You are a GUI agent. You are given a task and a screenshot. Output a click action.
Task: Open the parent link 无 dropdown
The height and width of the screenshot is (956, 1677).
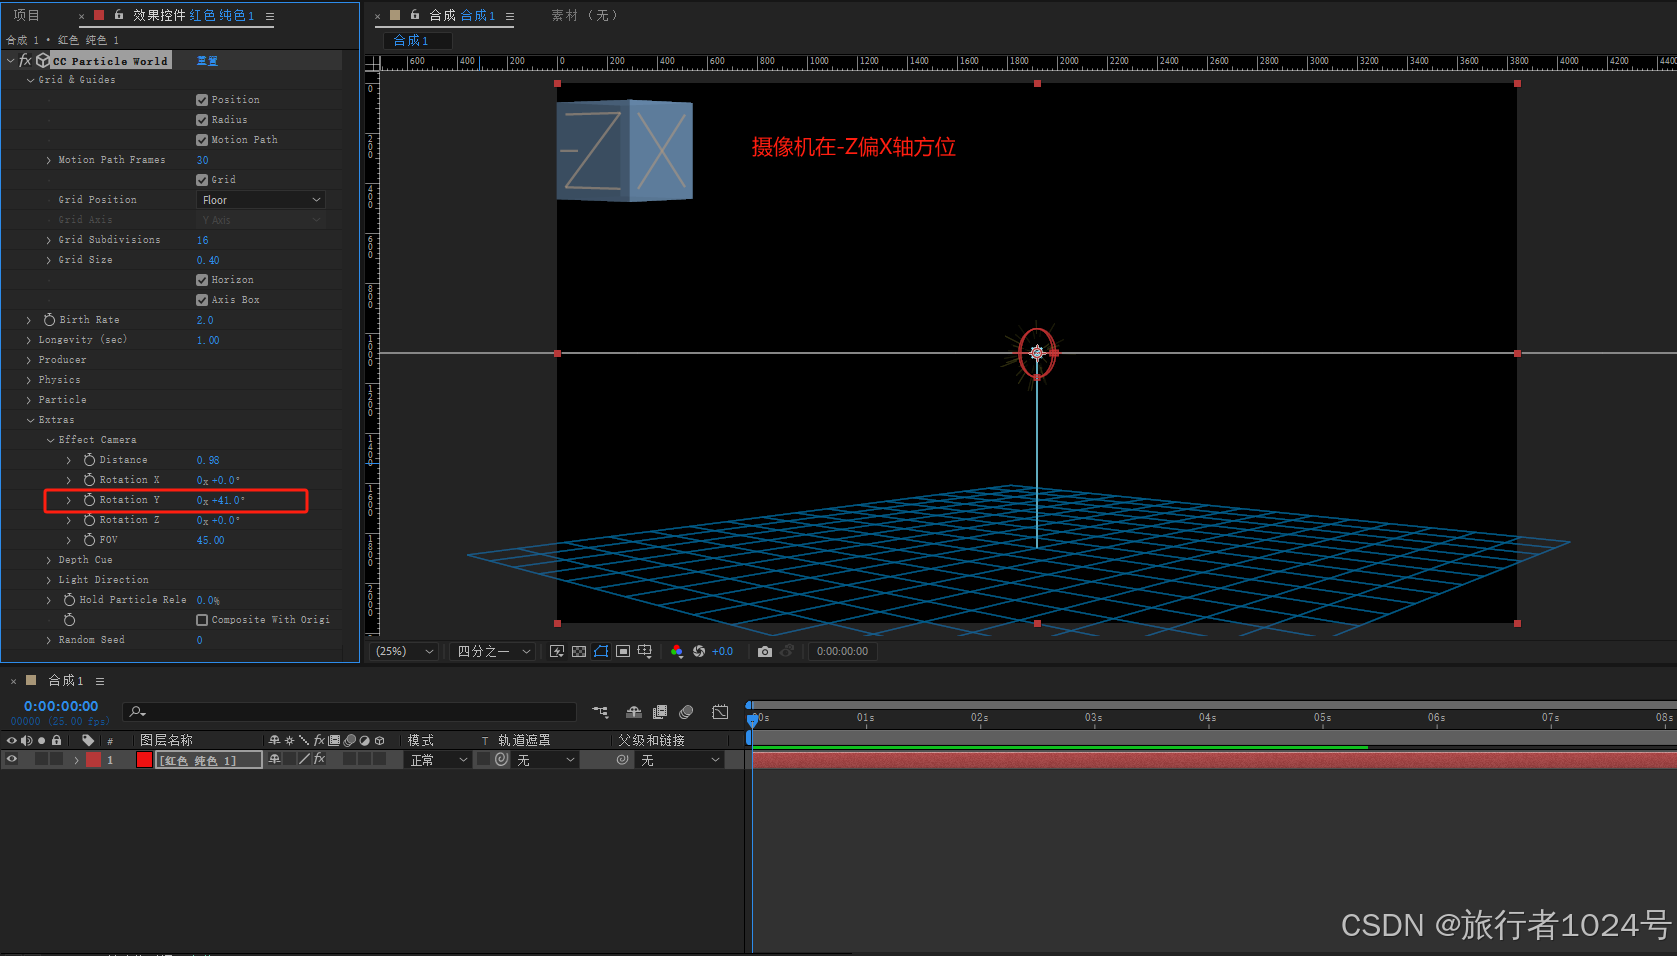click(x=680, y=760)
